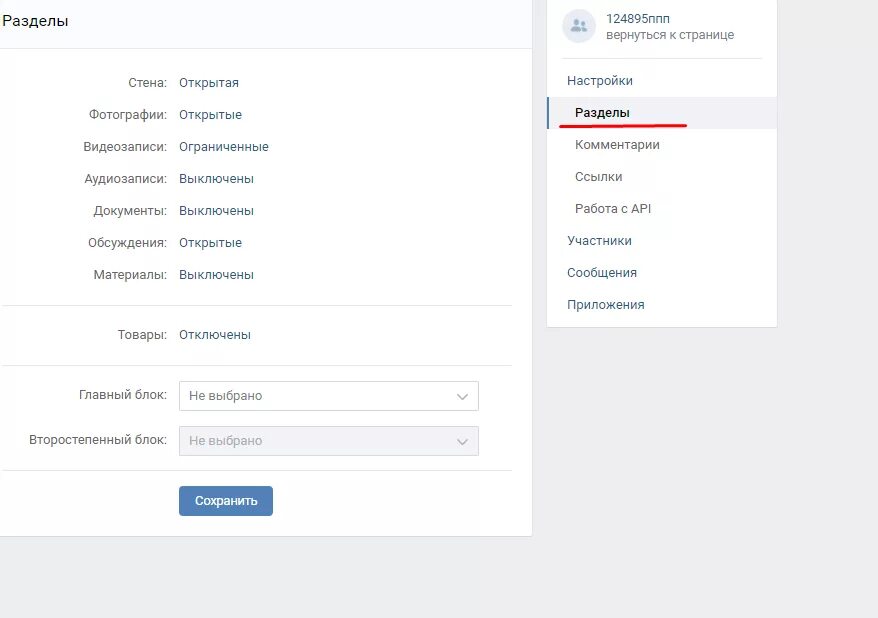Go to Комментарии section
Screen dimensions: 878x618
tap(617, 145)
